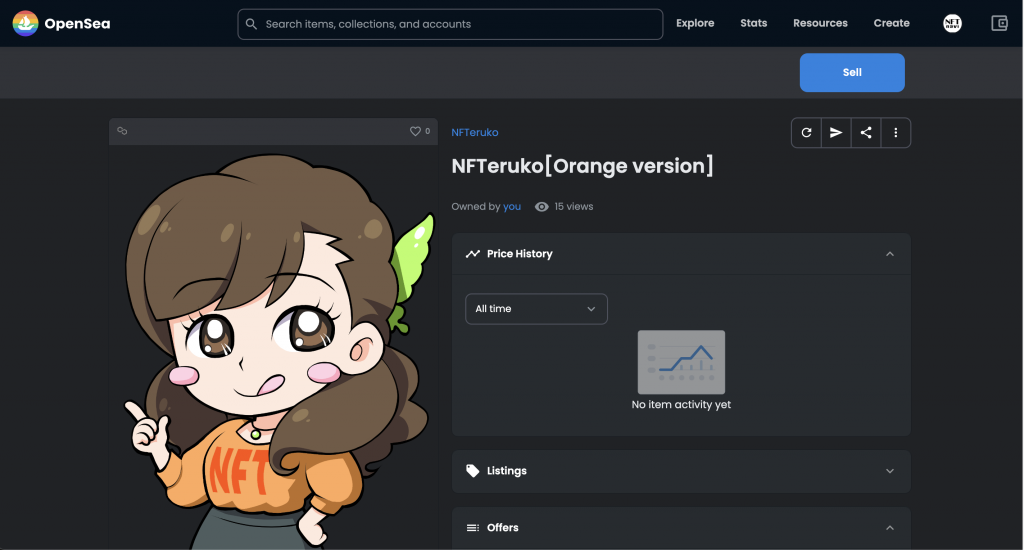Click the chain link icon above image
The image size is (1024, 550).
(x=123, y=131)
